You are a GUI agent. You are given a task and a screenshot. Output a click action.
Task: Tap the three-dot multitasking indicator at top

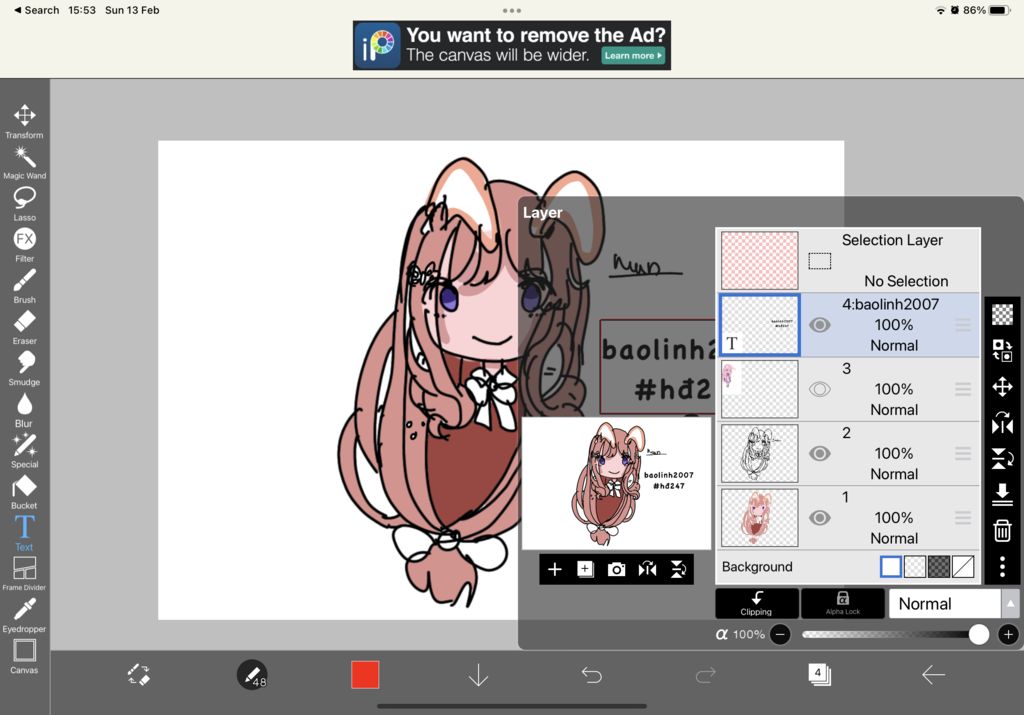[x=512, y=10]
